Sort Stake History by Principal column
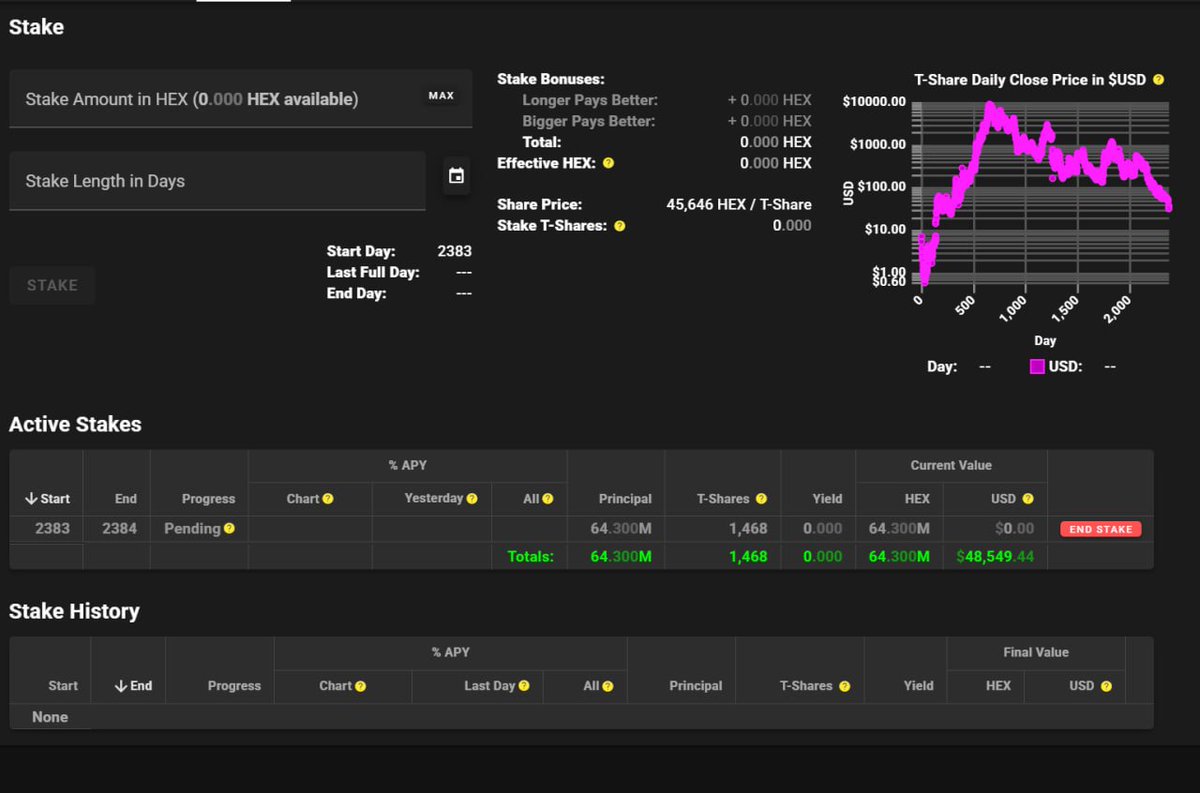This screenshot has width=1200, height=793. tap(696, 686)
